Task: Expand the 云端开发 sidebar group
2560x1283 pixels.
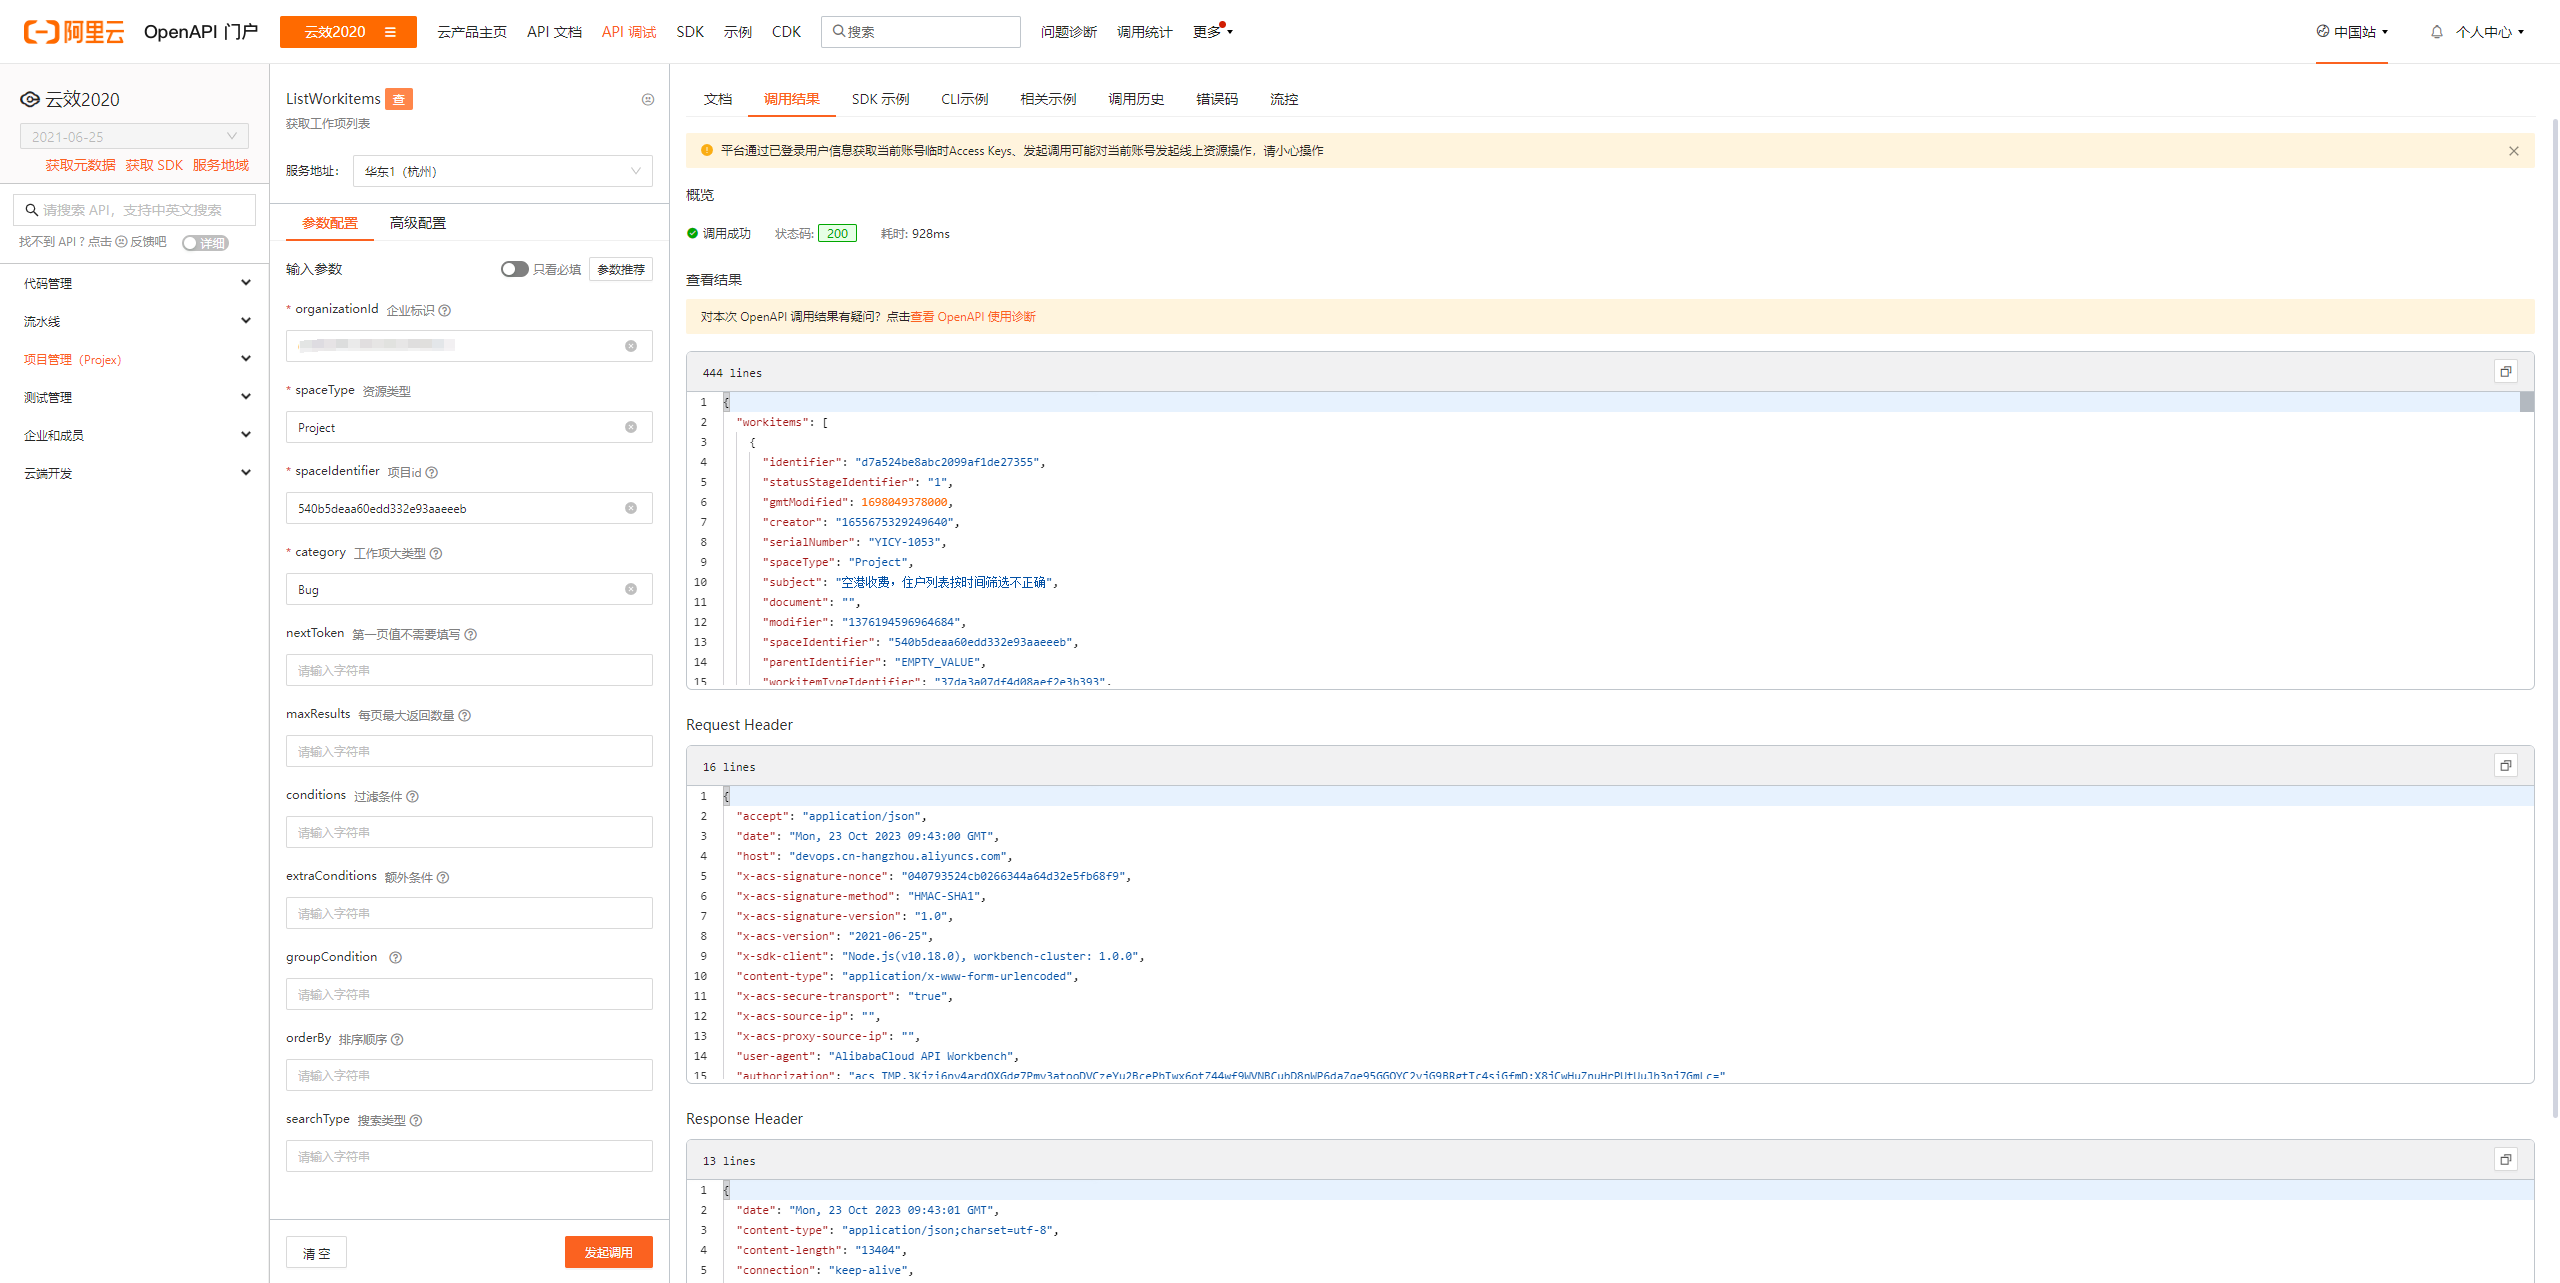Action: (x=135, y=473)
